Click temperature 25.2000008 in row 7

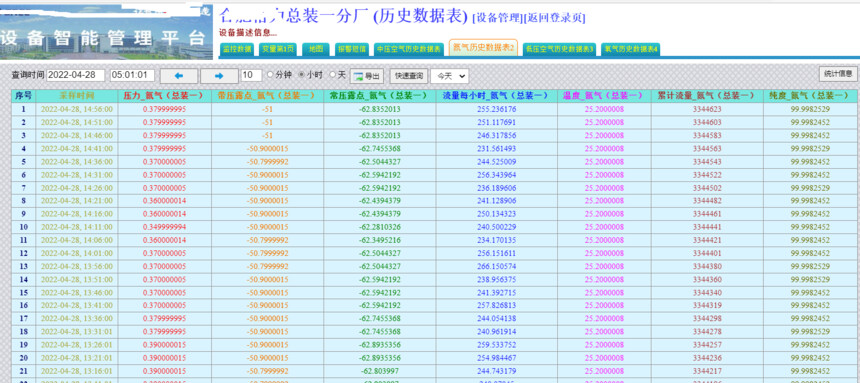[x=604, y=188]
